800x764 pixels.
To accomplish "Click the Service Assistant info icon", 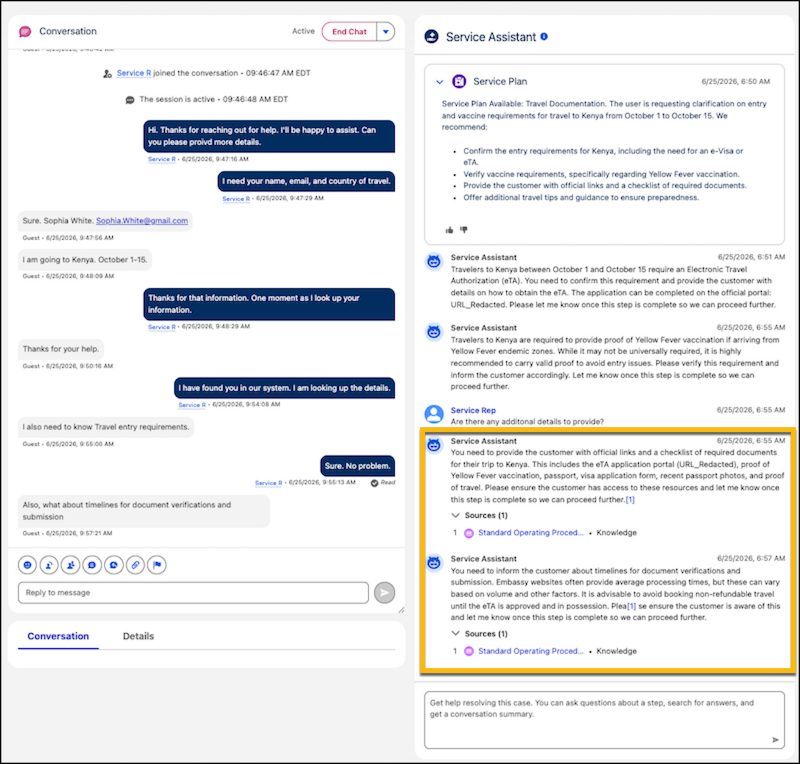I will [x=544, y=37].
